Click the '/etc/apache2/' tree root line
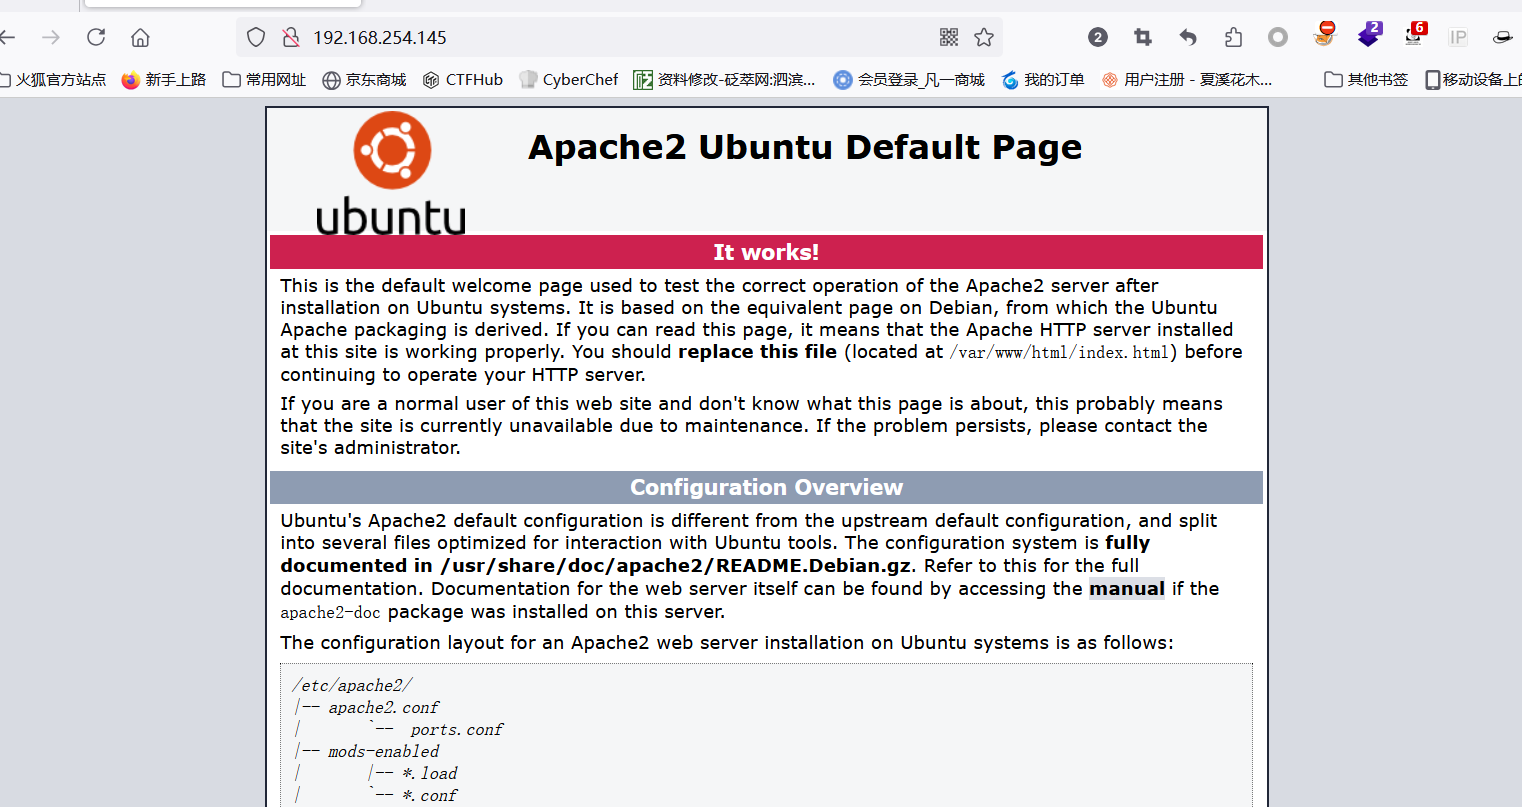 click(x=352, y=685)
